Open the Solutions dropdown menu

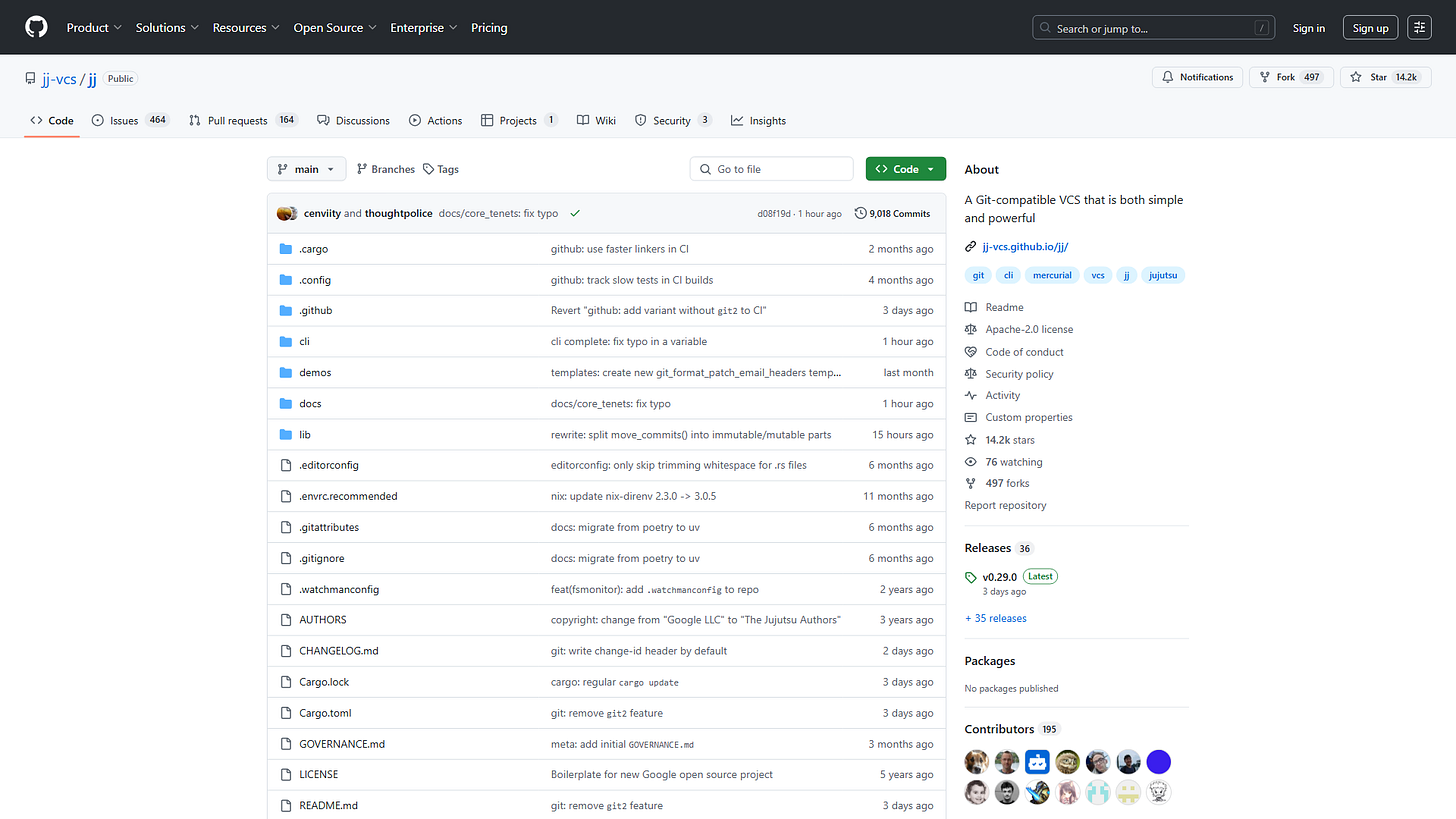[167, 28]
